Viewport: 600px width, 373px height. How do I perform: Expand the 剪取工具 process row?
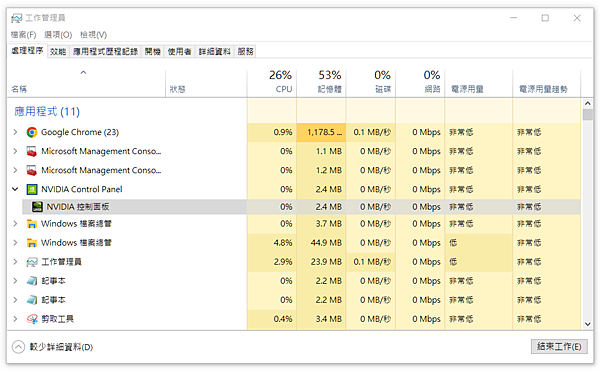pyautogui.click(x=15, y=319)
